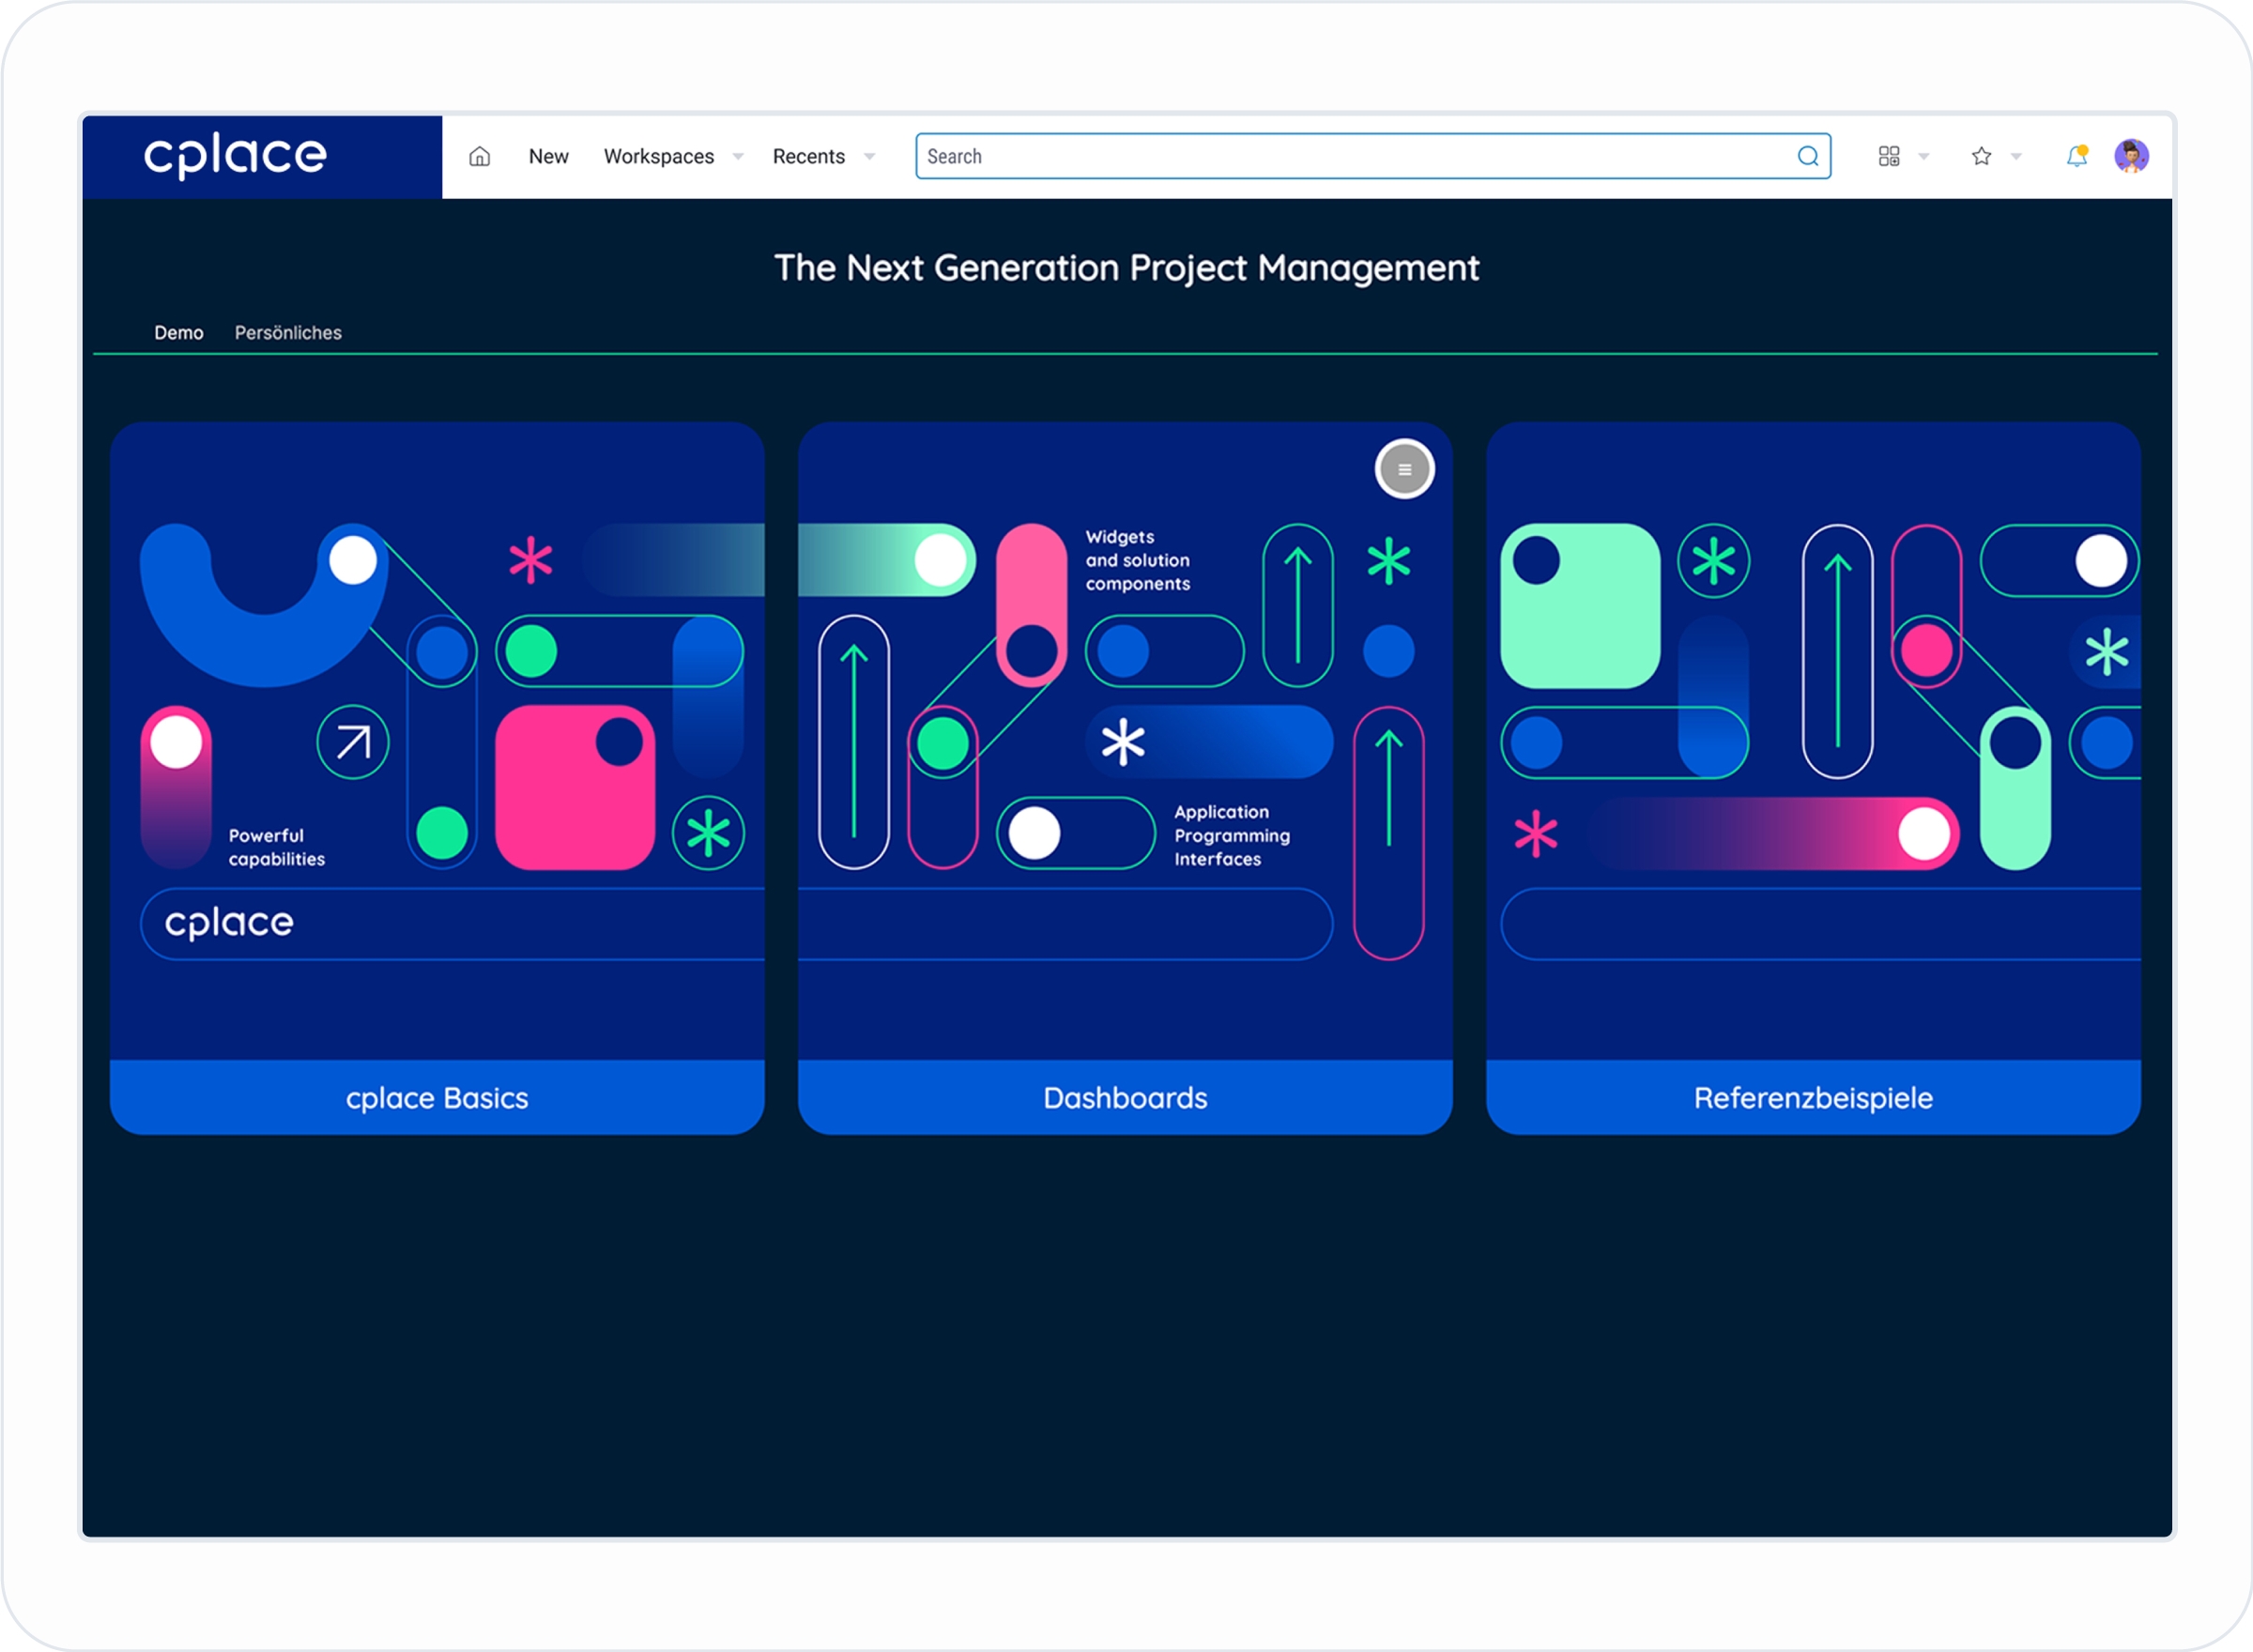Click the diagonal arrow circle on Basics tile
Image resolution: width=2253 pixels, height=1652 pixels.
click(352, 742)
